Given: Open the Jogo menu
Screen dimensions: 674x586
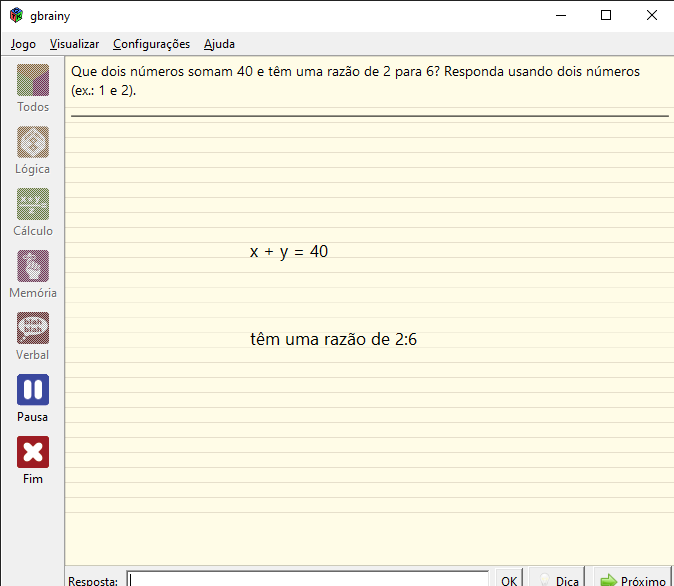Looking at the screenshot, I should 23,44.
